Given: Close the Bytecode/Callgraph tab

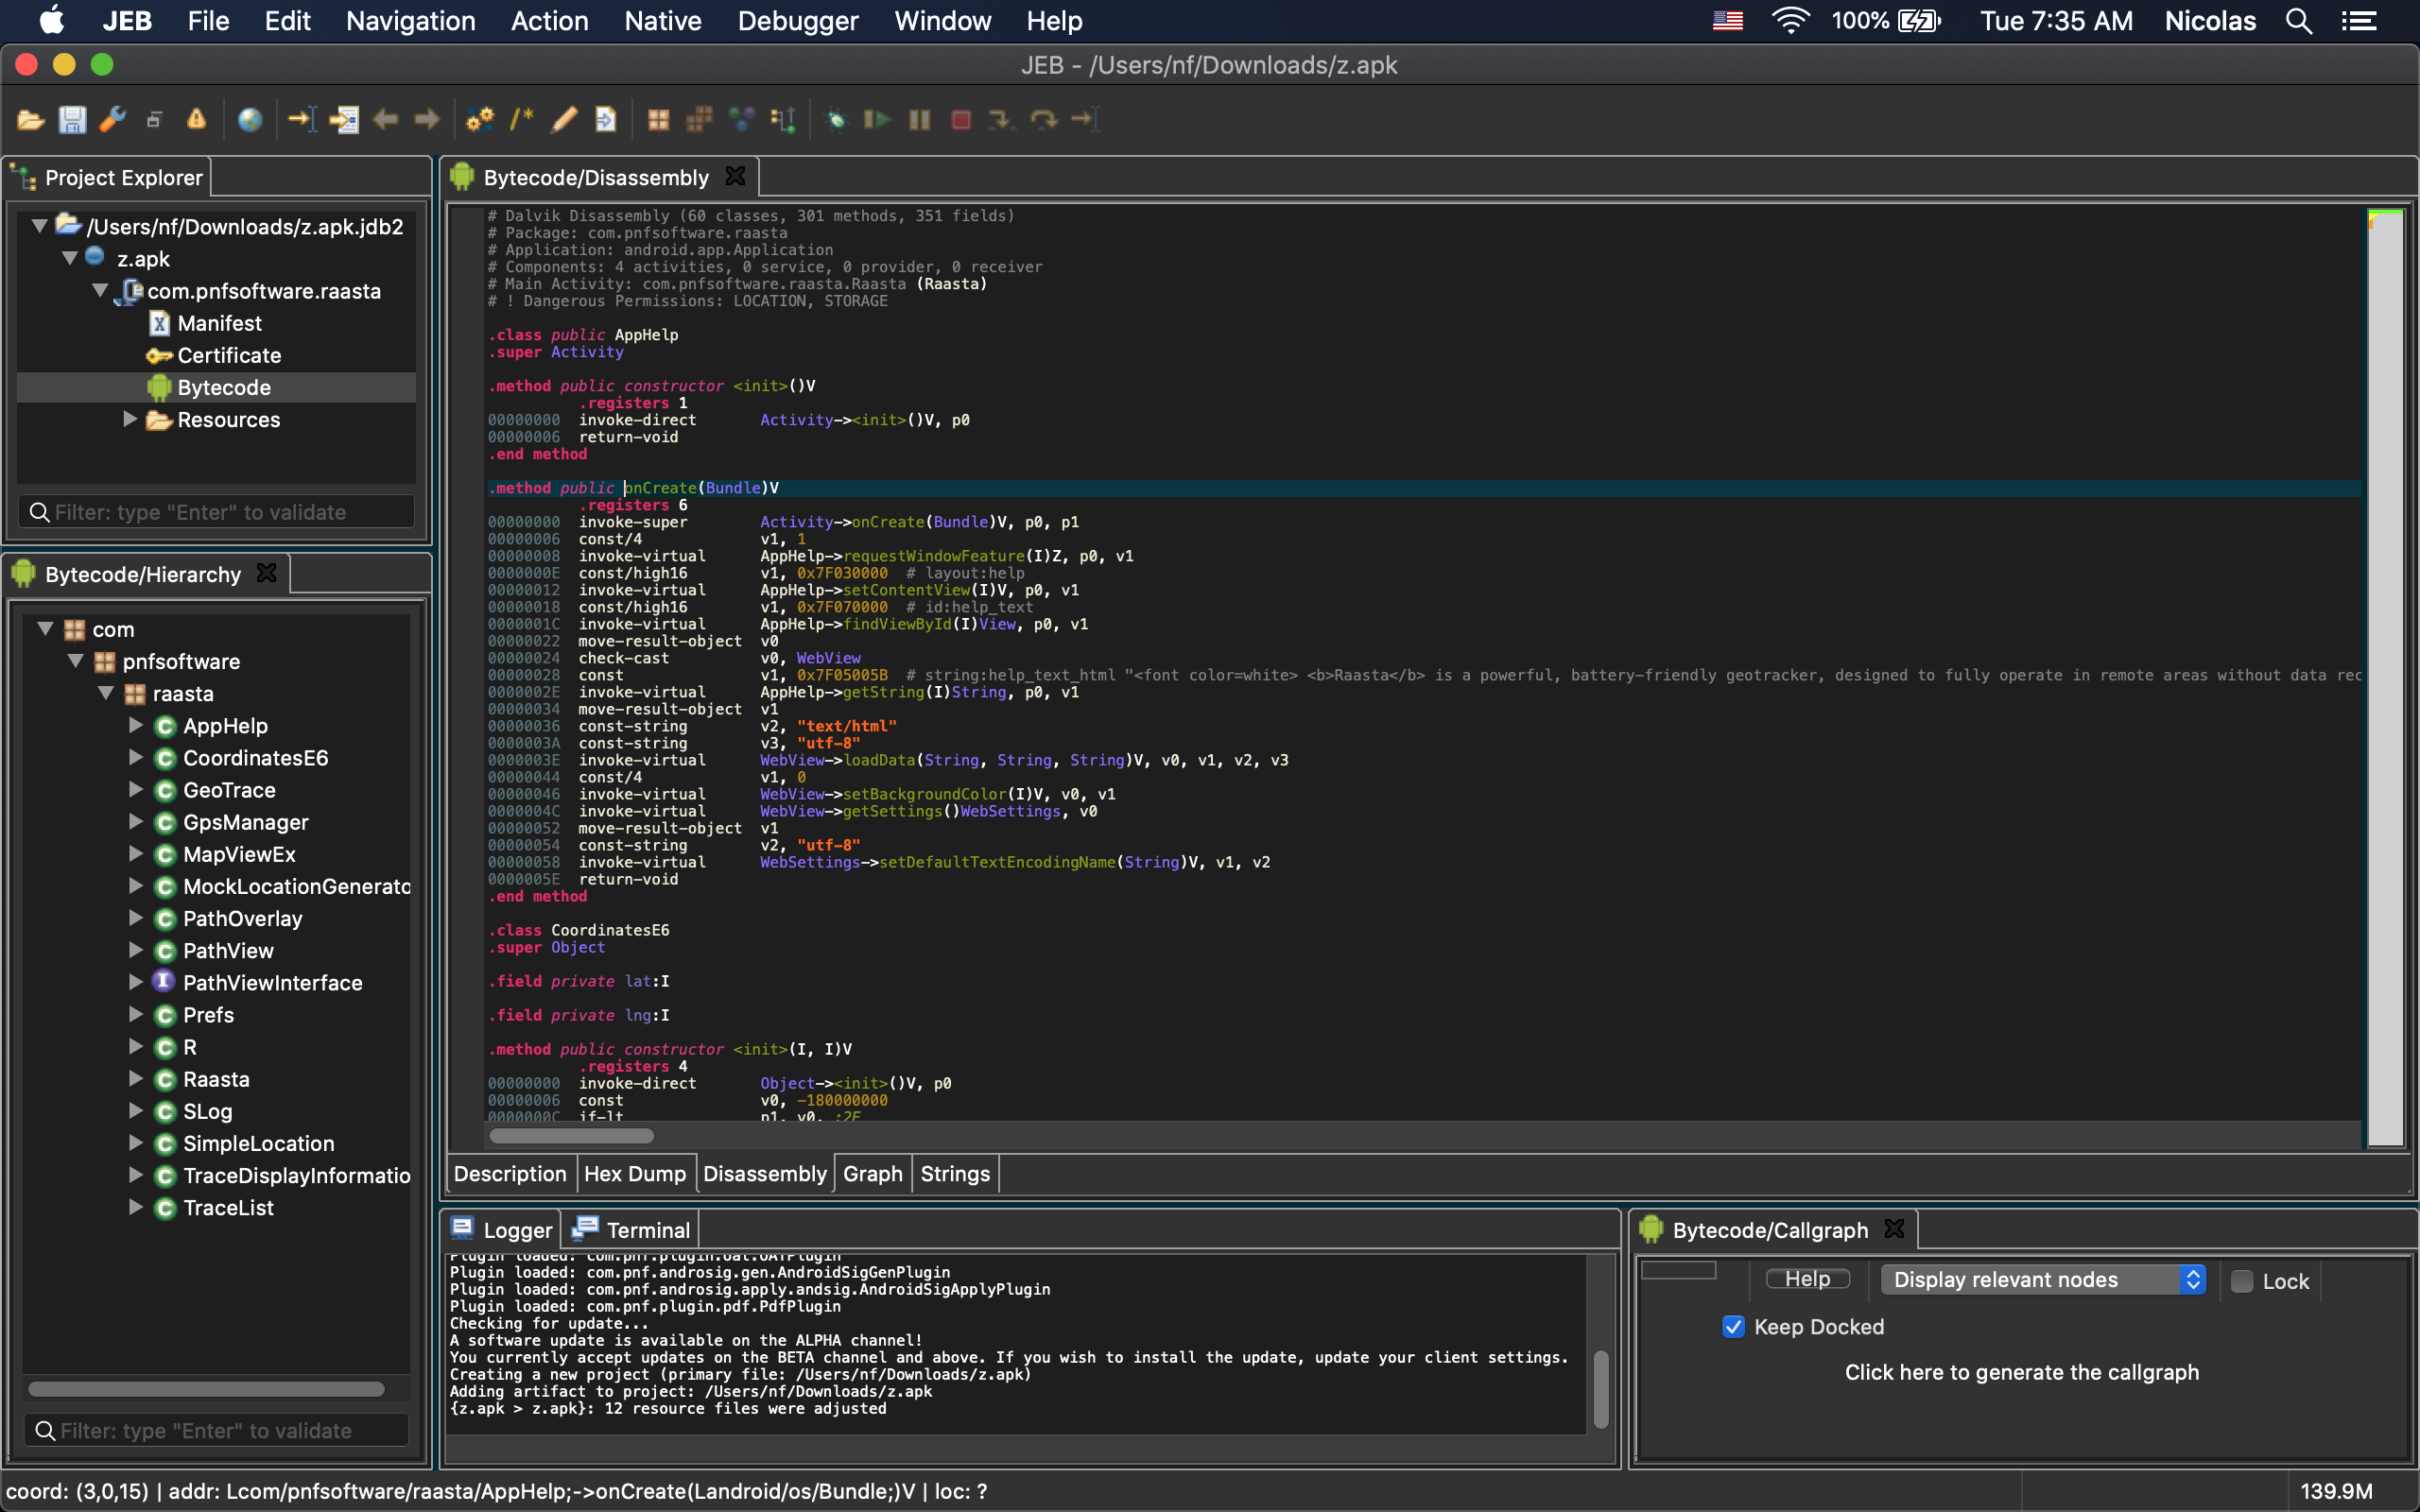Looking at the screenshot, I should 1894,1229.
